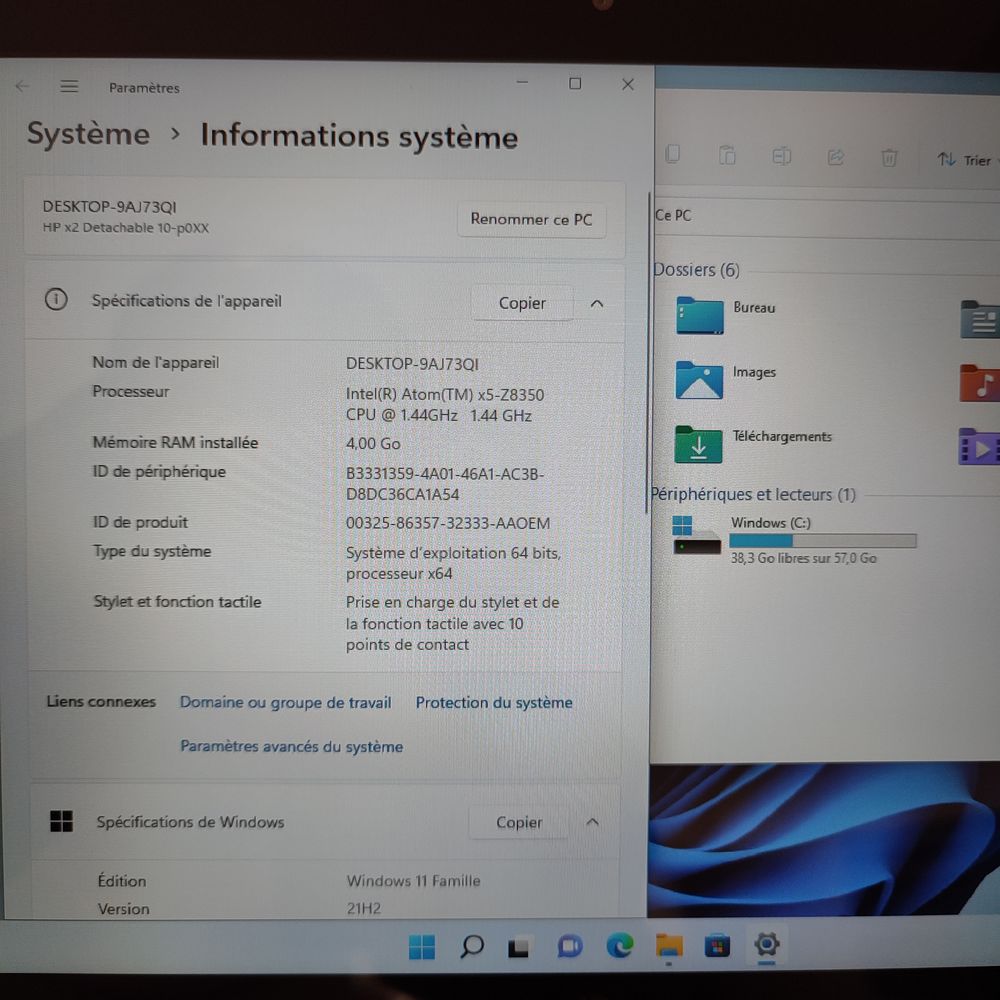
Task: Click the processor value Intel(R) Atom(TM) x5-Z8350
Action: [445, 404]
